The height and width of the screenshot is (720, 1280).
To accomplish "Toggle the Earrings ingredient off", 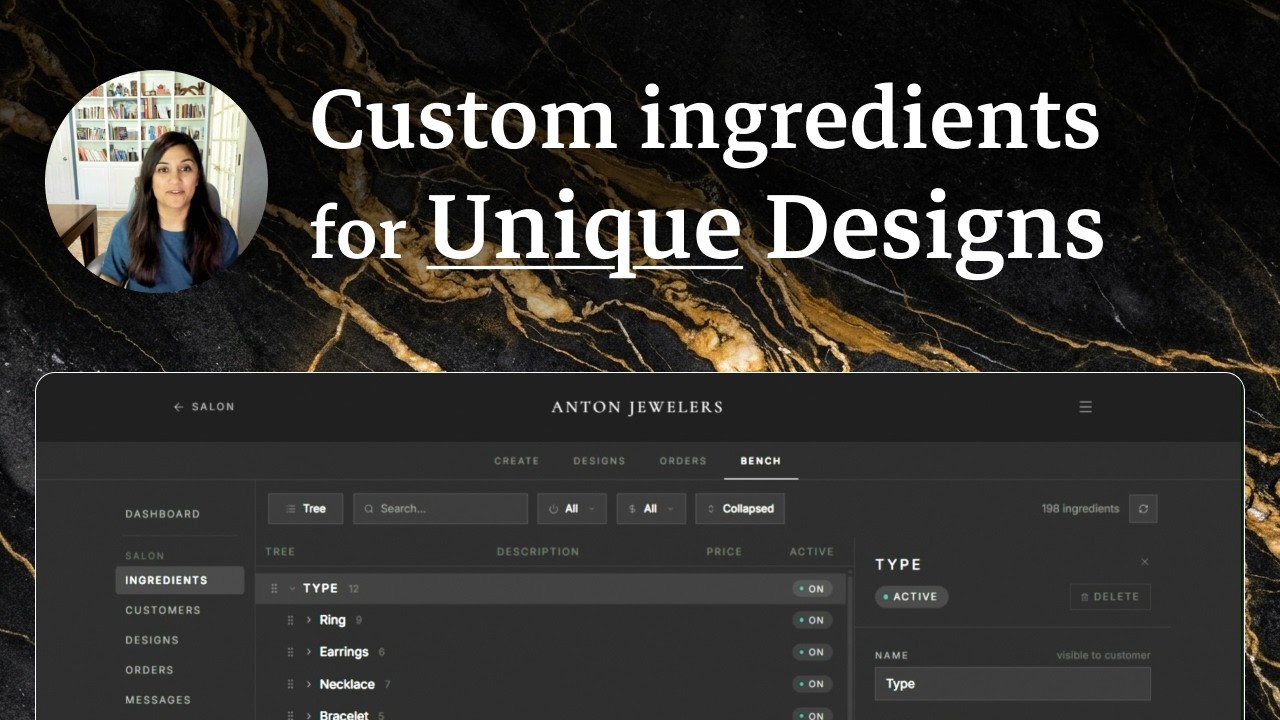I will point(811,652).
